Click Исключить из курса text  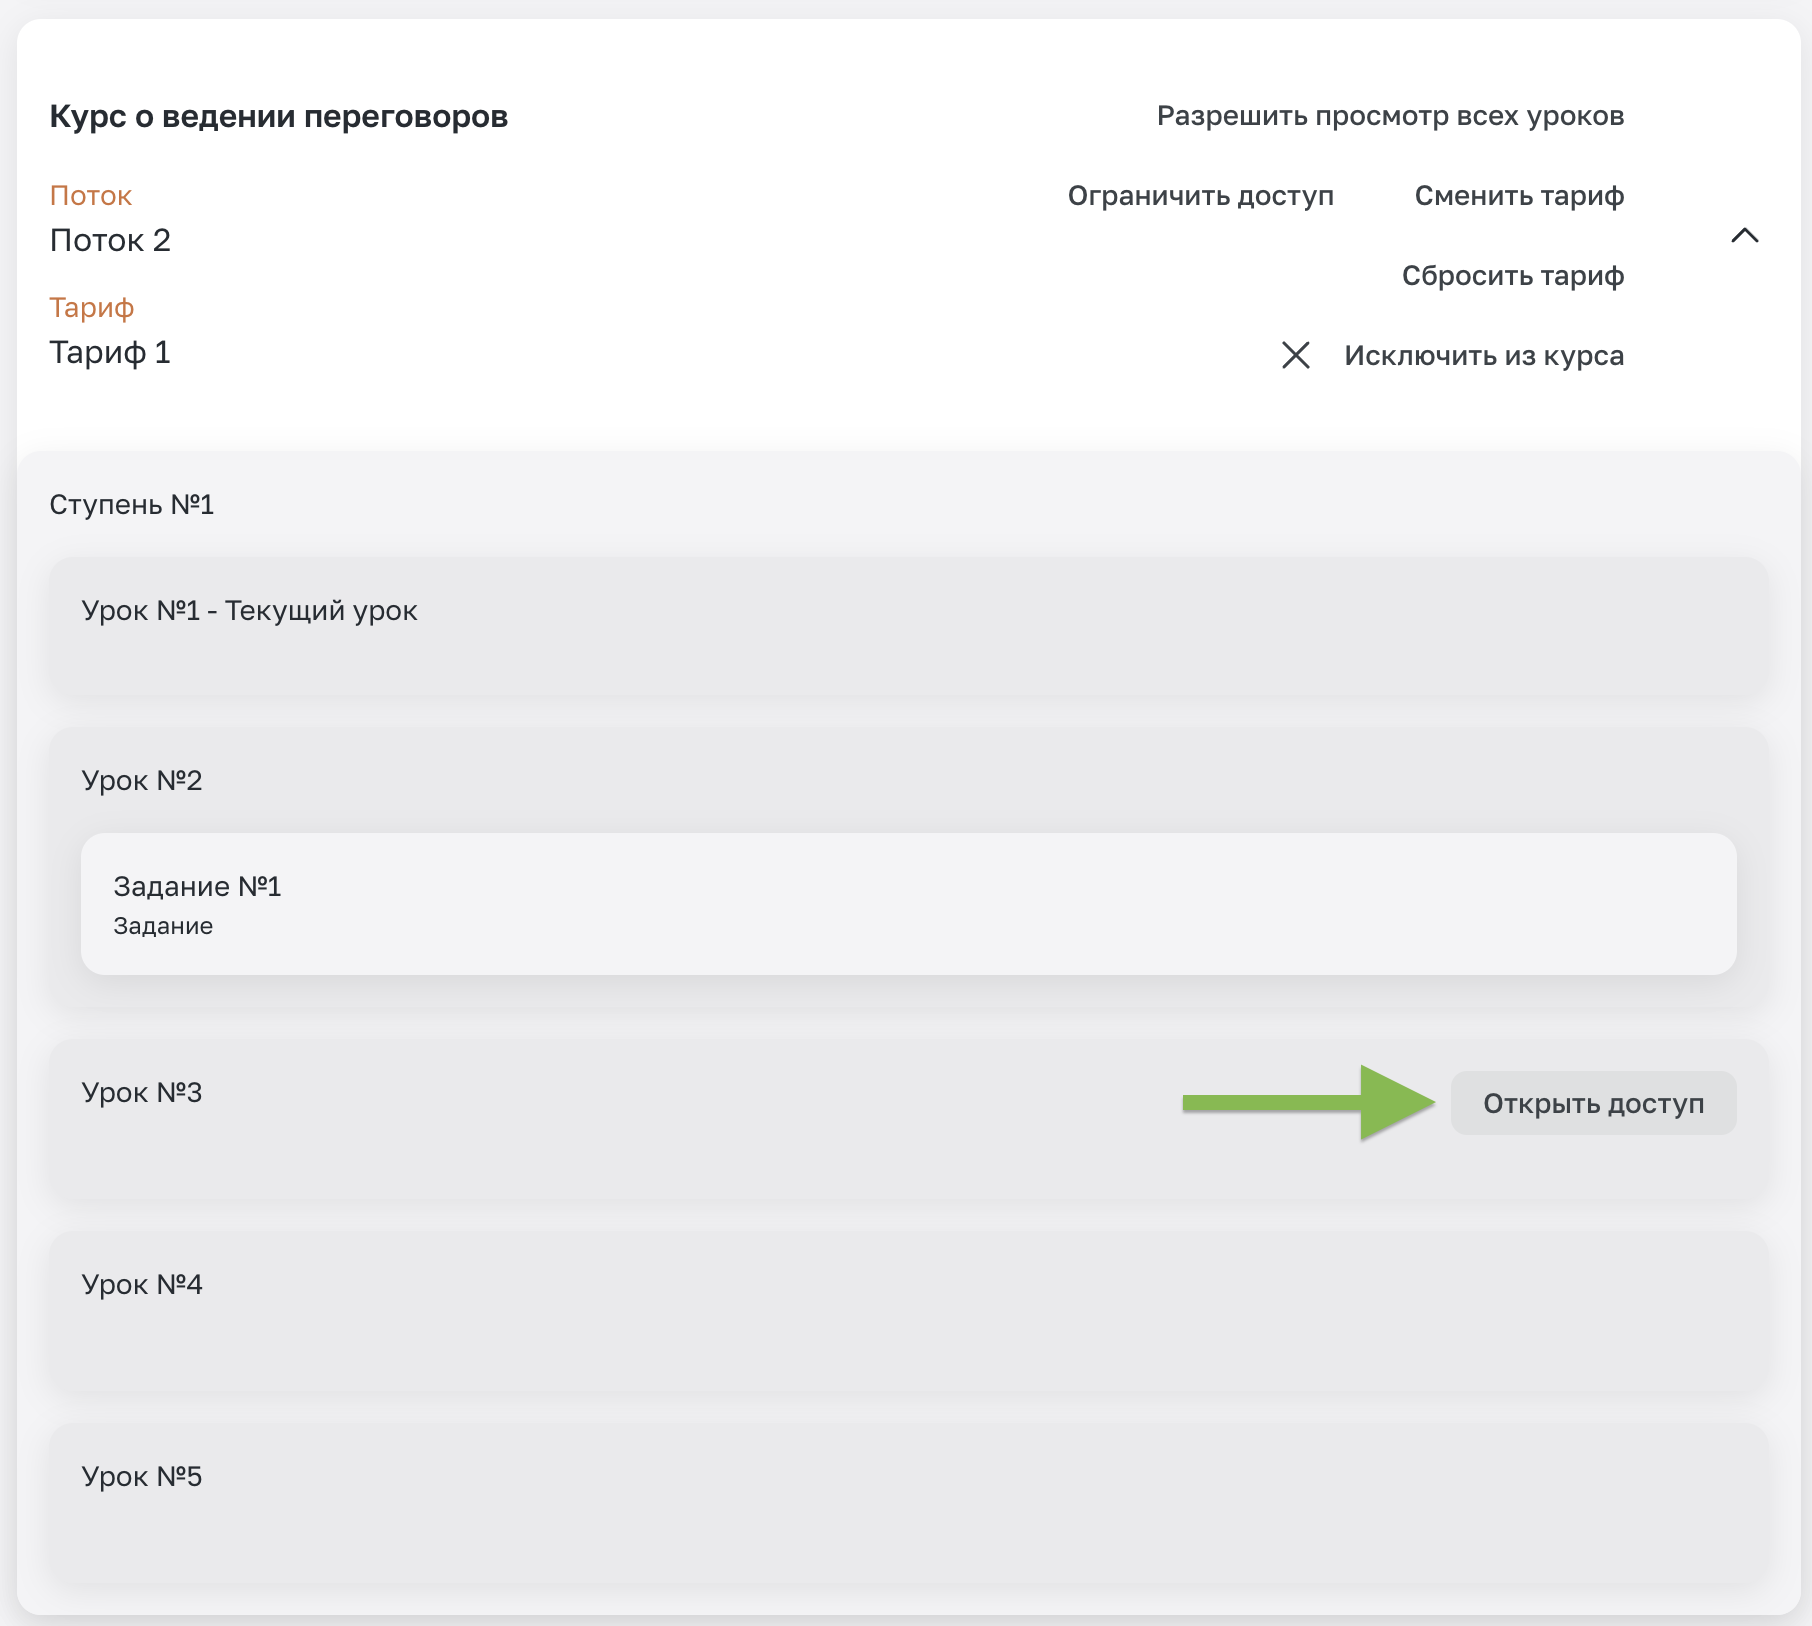point(1484,355)
